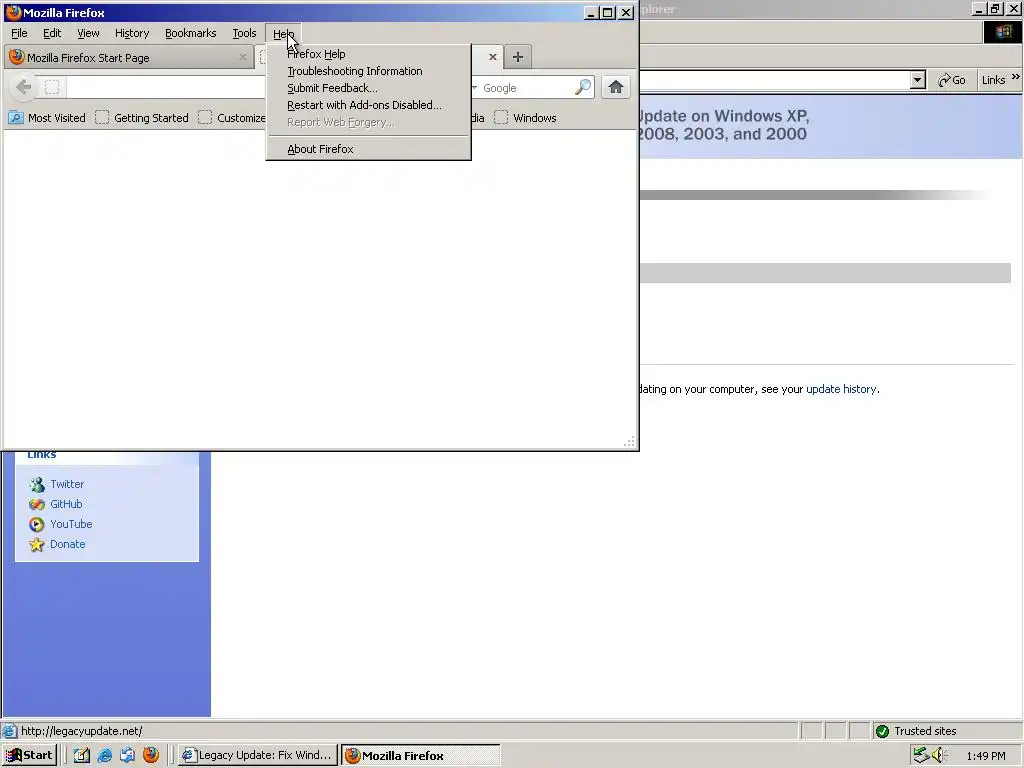Screen dimensions: 1024x768
Task: Click the Firefox back arrow button
Action: (x=24, y=87)
